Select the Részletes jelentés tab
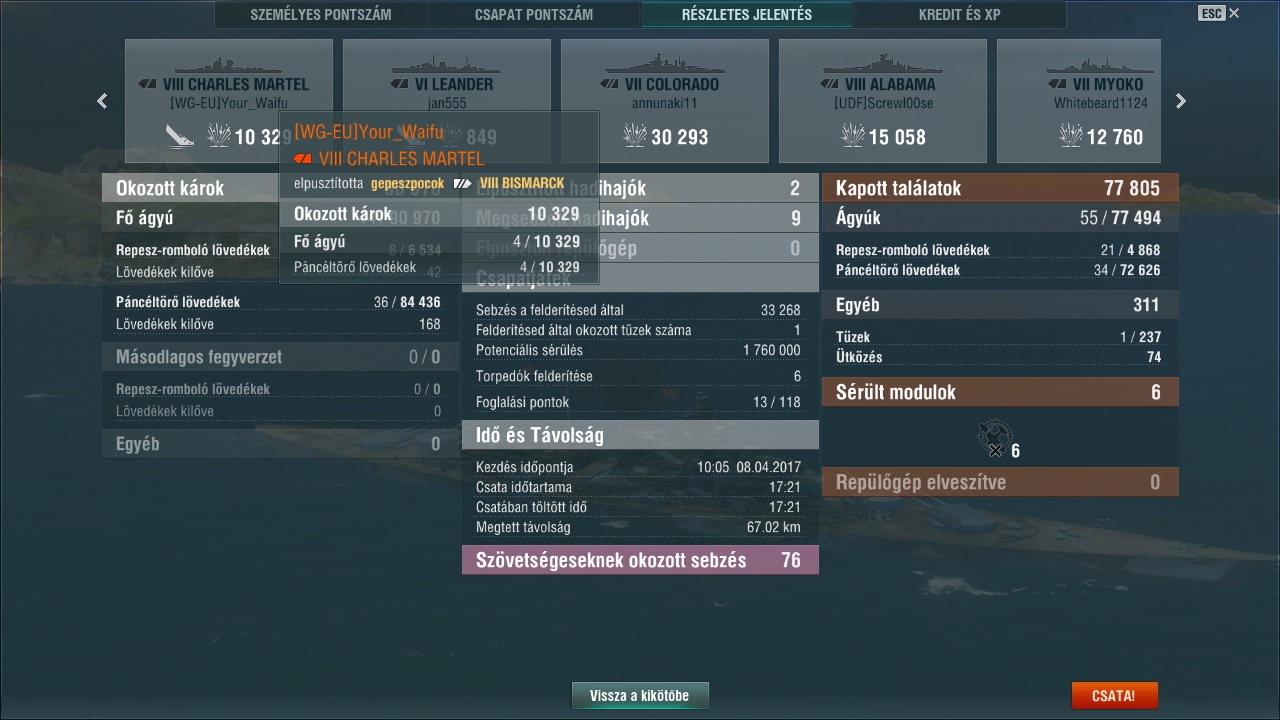 747,15
